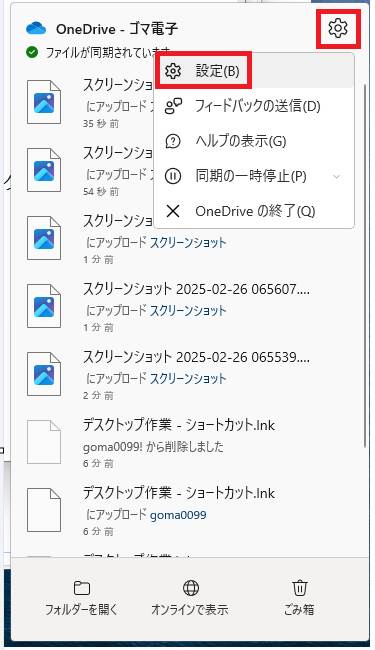Image resolution: width=375 pixels, height=650 pixels.
Task: Follow スクリーンショット folder link under 065607 file
Action: [x=188, y=310]
